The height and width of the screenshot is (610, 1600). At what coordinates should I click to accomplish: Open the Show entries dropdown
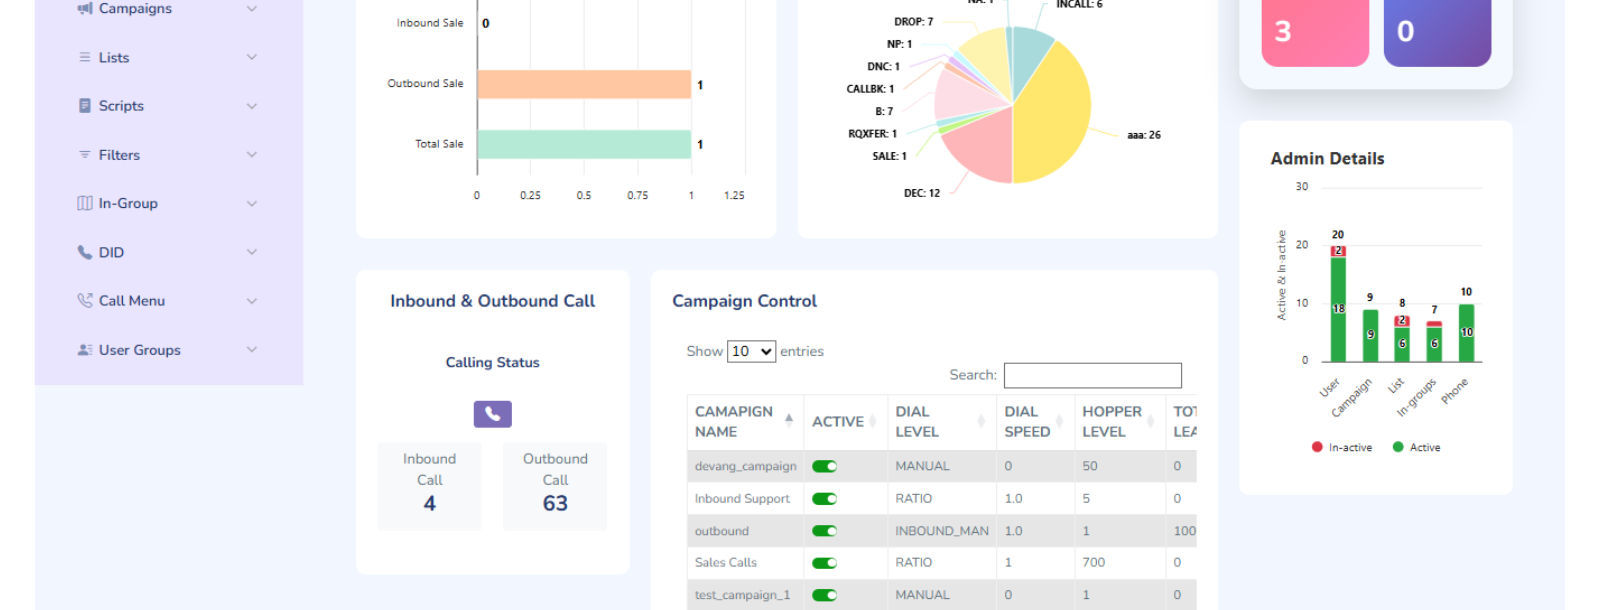coord(751,352)
